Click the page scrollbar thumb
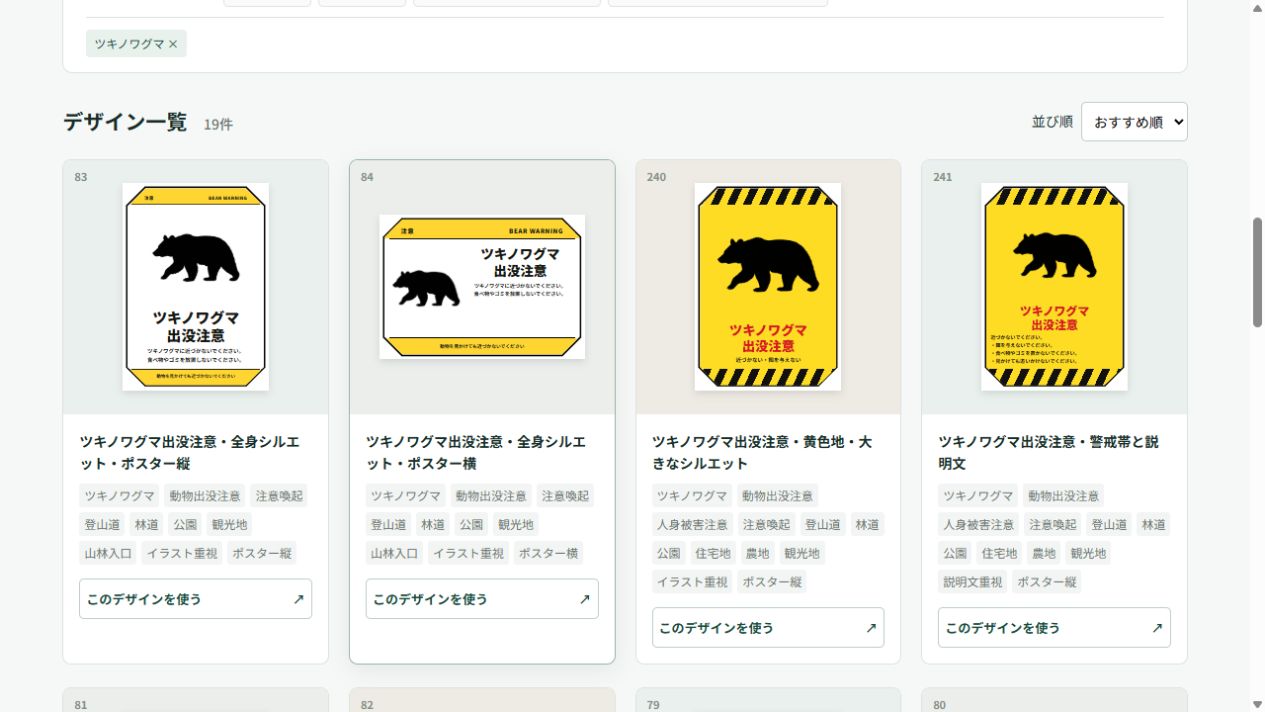Image resolution: width=1265 pixels, height=712 pixels. tap(1257, 272)
